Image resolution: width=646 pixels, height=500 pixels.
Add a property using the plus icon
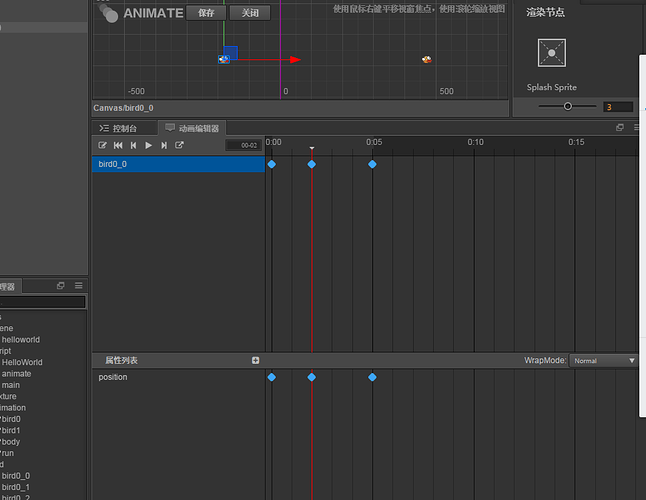255,360
